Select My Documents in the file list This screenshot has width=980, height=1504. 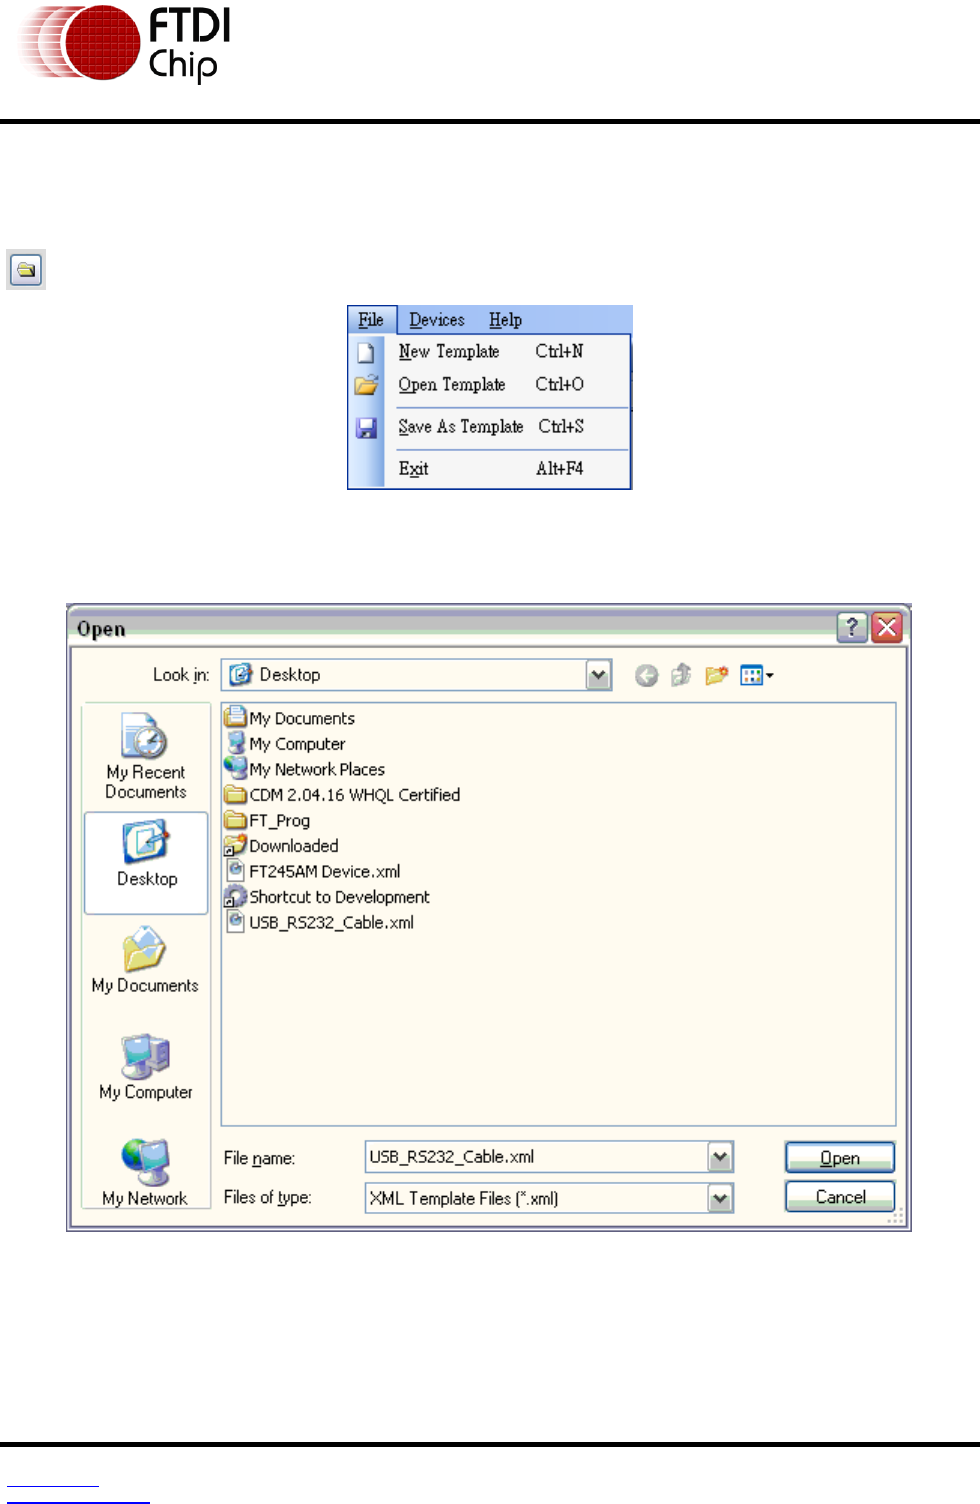click(290, 718)
